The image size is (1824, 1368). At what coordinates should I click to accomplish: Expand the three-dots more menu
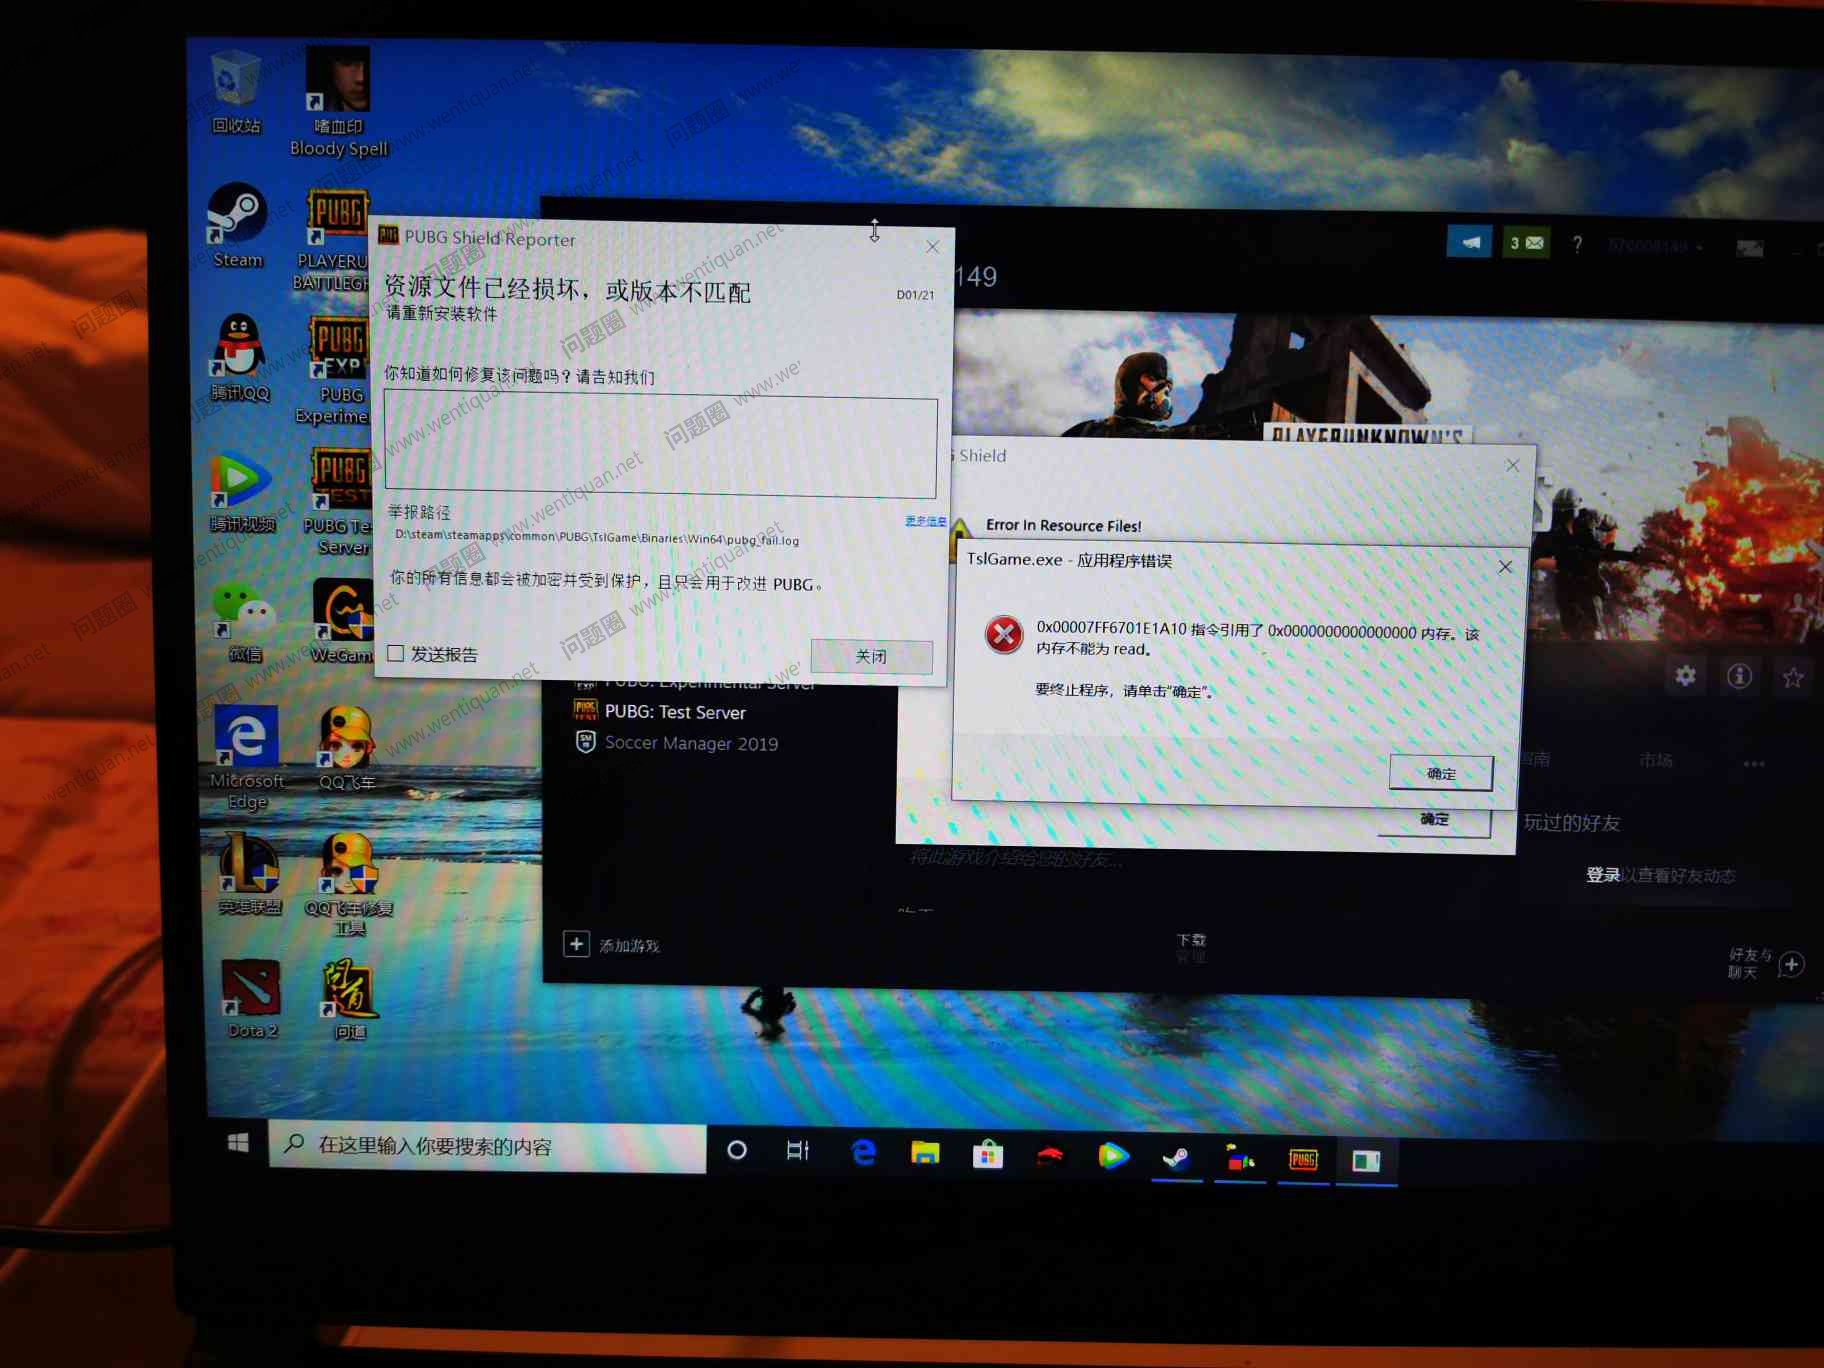point(1753,763)
